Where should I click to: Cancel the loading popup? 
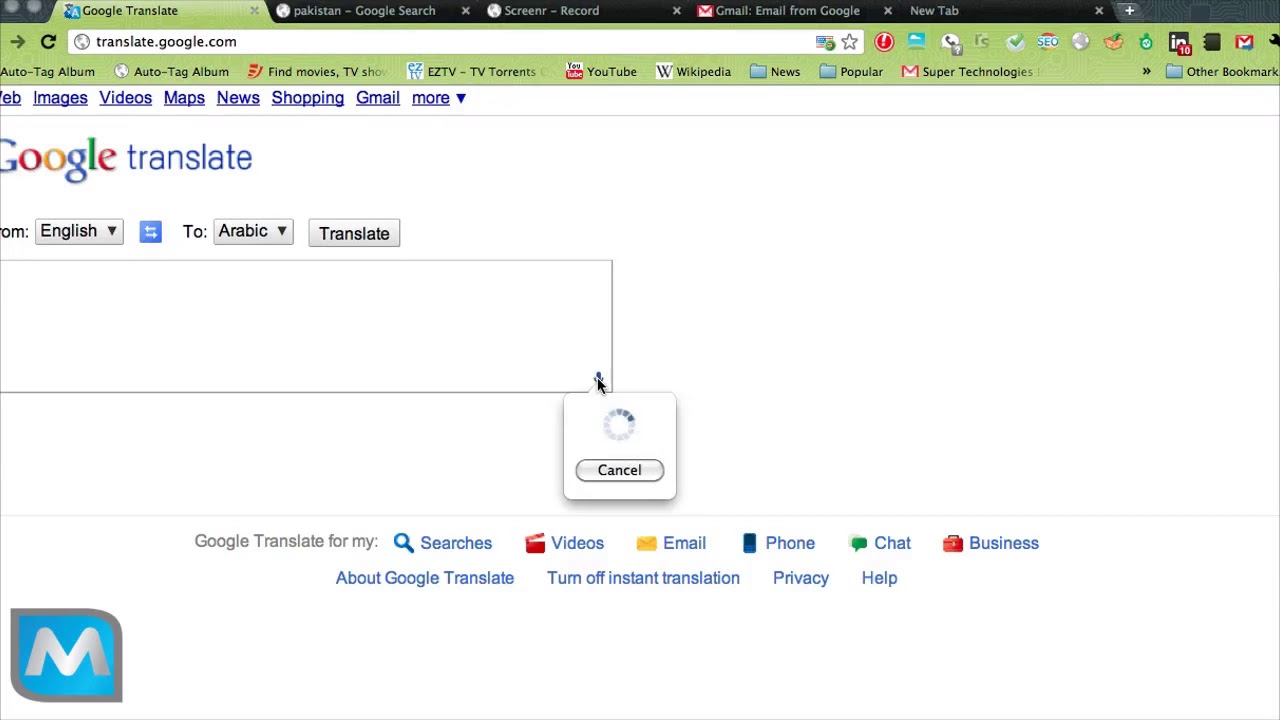(619, 470)
